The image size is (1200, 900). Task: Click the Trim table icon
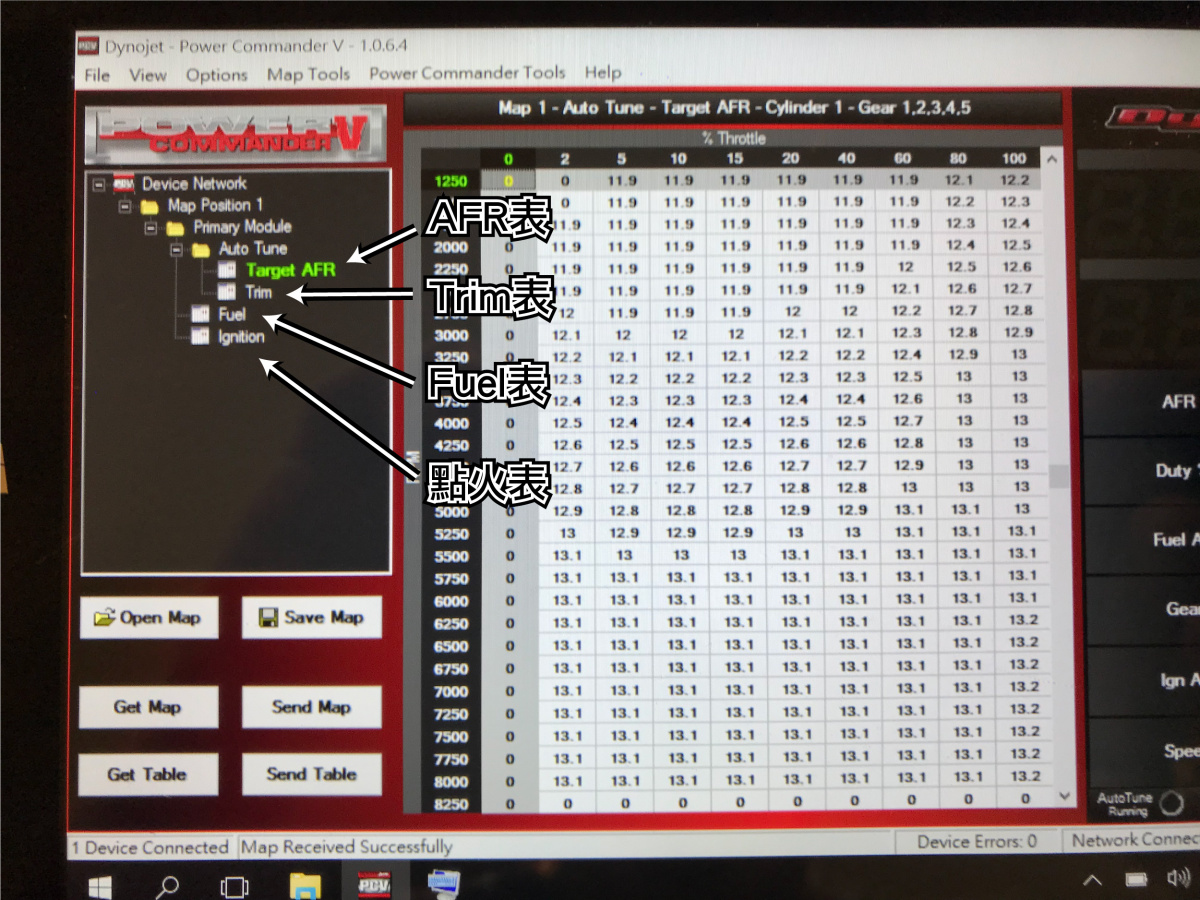click(227, 293)
